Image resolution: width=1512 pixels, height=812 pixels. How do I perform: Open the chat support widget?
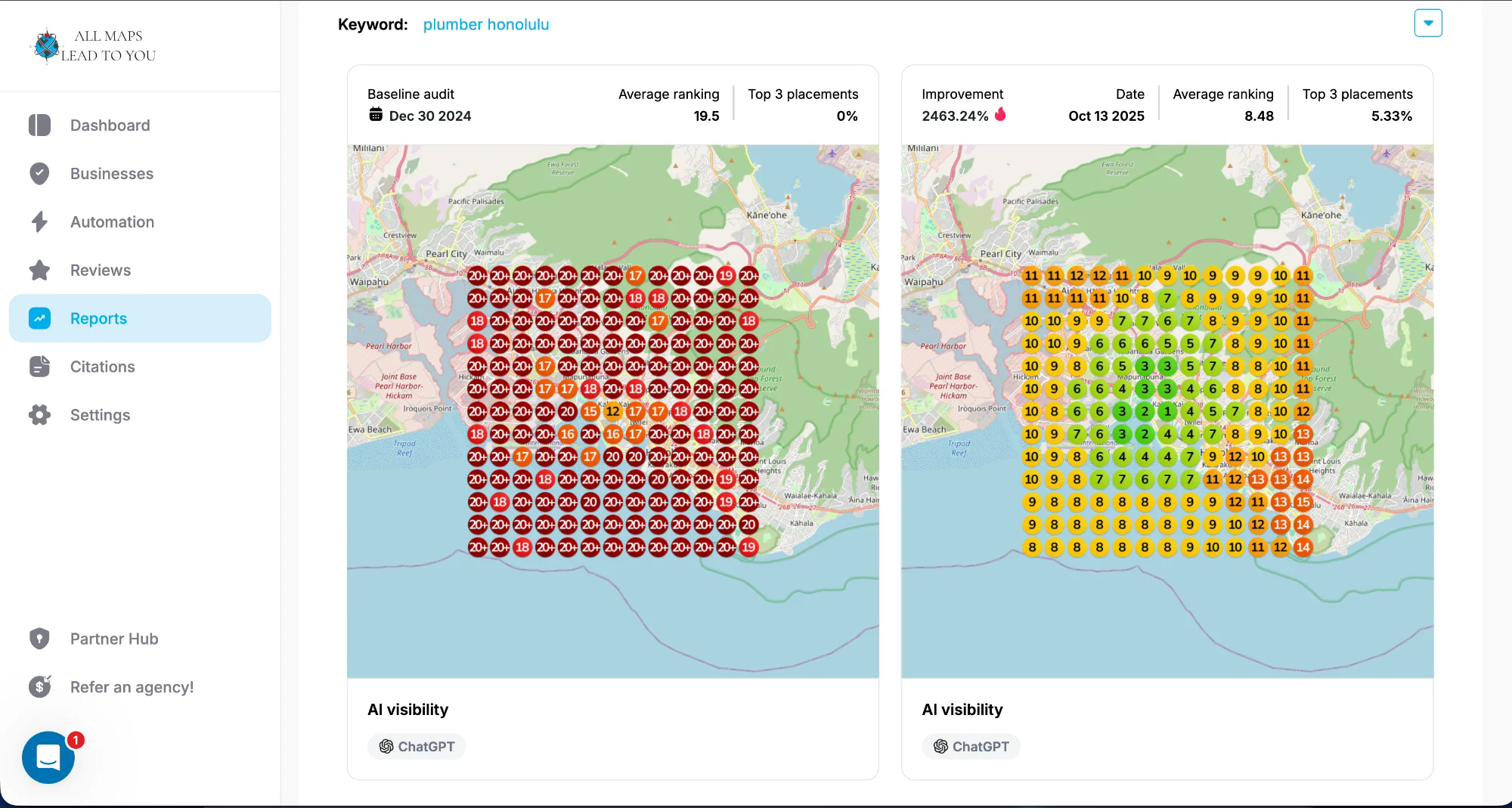tap(48, 758)
